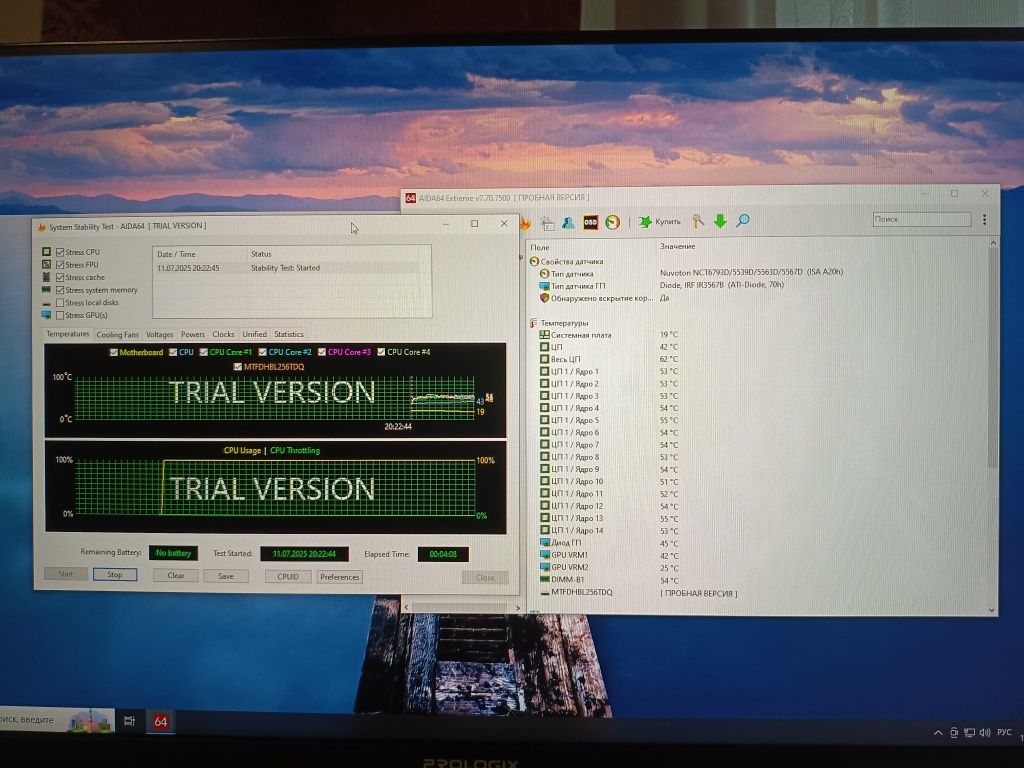This screenshot has height=768, width=1024.
Task: Click the chip icon beside Stress cache
Action: click(x=46, y=277)
